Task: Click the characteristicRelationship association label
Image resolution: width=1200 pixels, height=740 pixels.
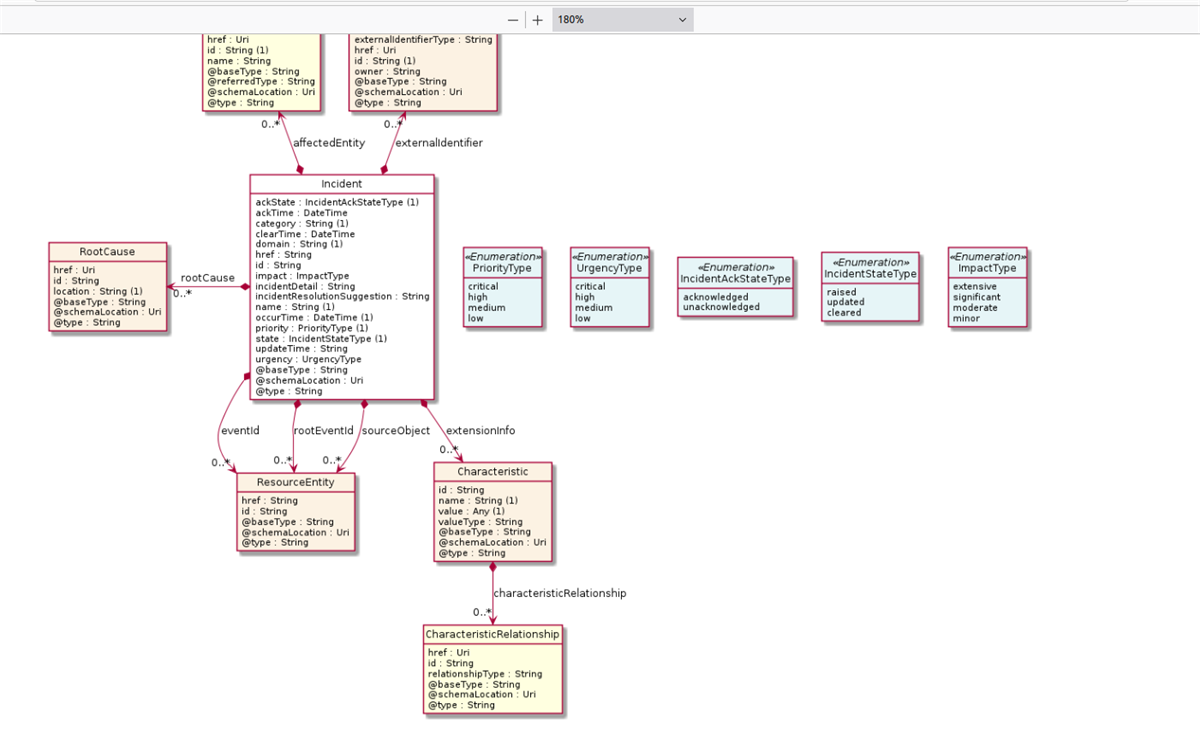Action: click(560, 593)
